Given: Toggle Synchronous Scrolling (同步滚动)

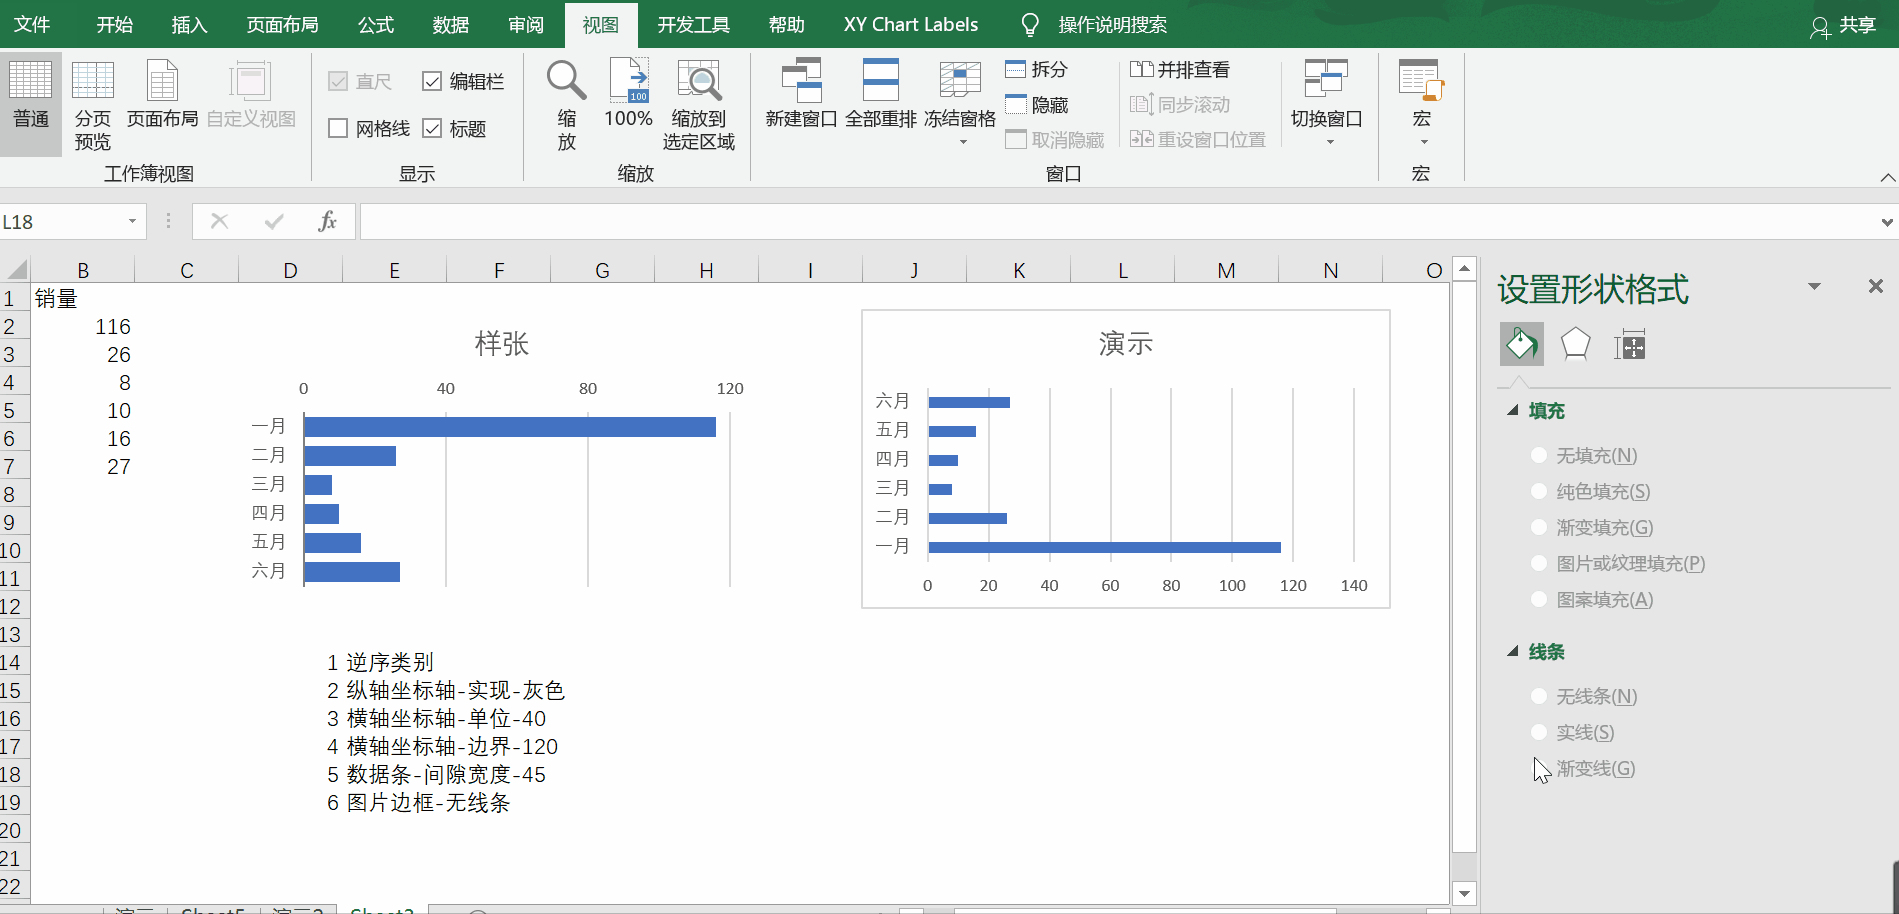Looking at the screenshot, I should point(1180,104).
